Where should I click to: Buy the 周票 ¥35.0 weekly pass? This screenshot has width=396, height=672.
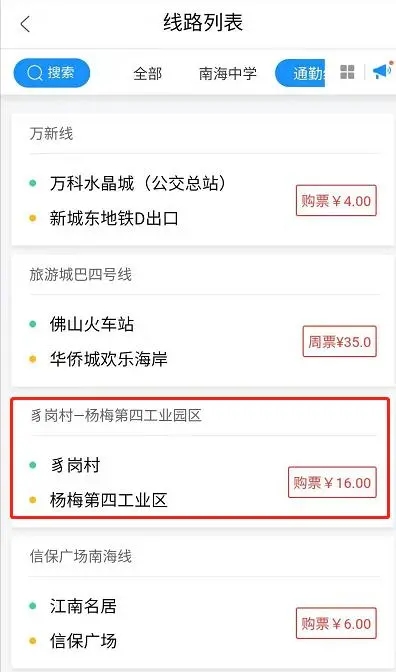click(339, 342)
